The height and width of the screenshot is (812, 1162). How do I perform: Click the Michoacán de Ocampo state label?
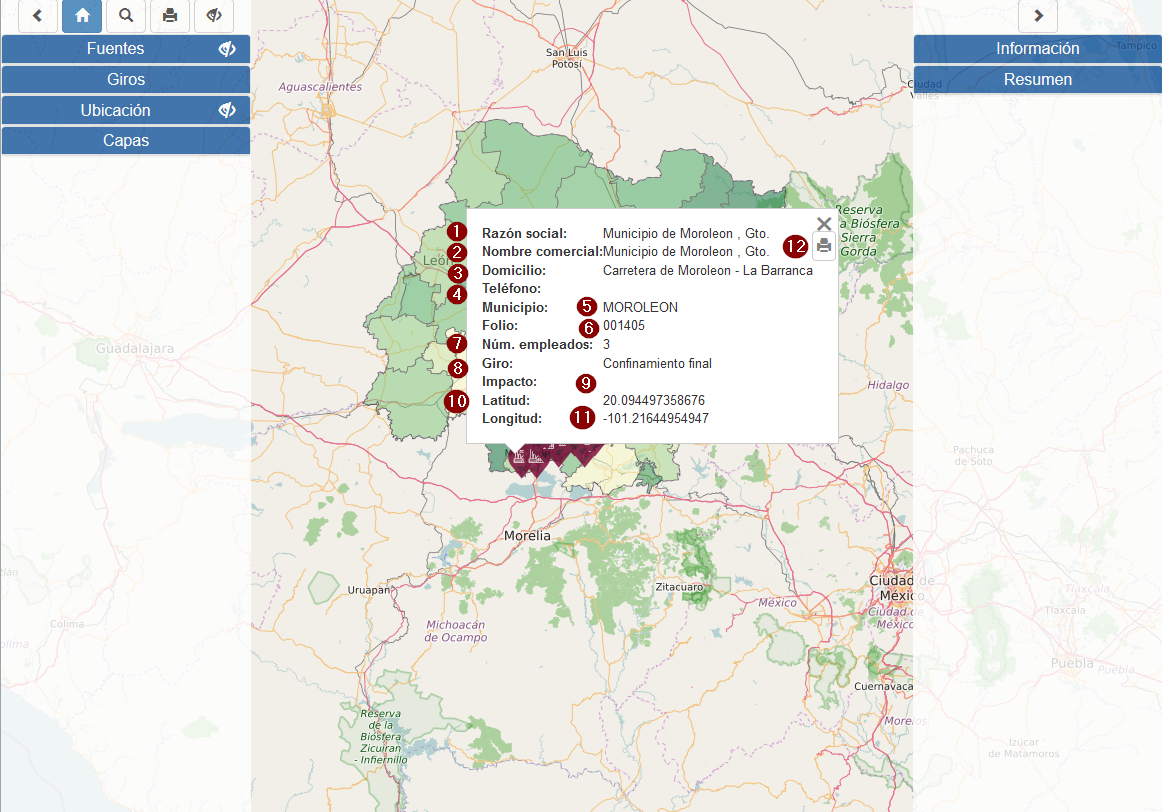point(456,631)
